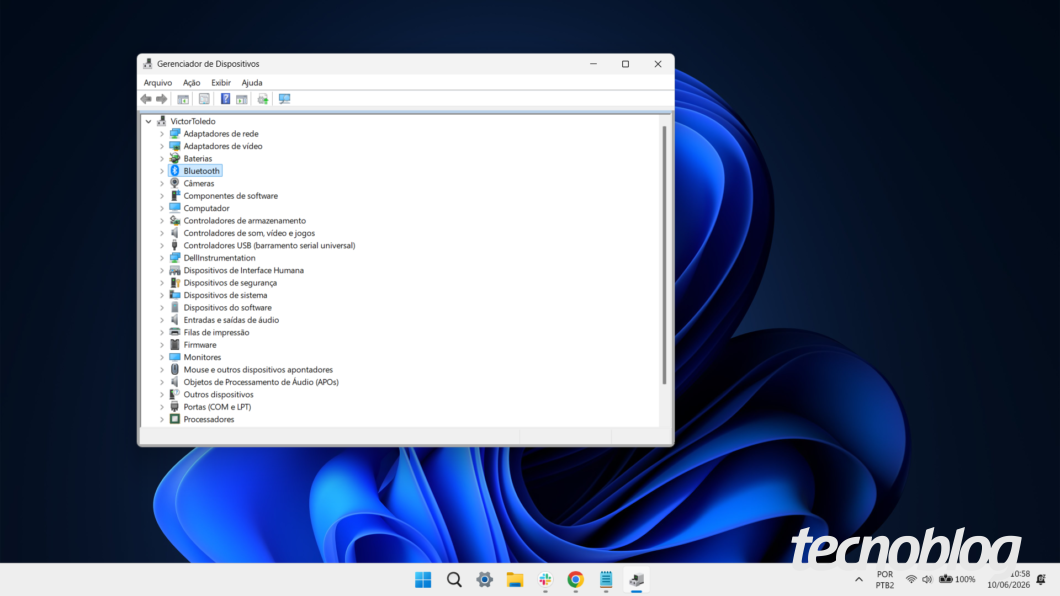Click the Processadores category icon
1060x596 pixels.
pos(174,419)
